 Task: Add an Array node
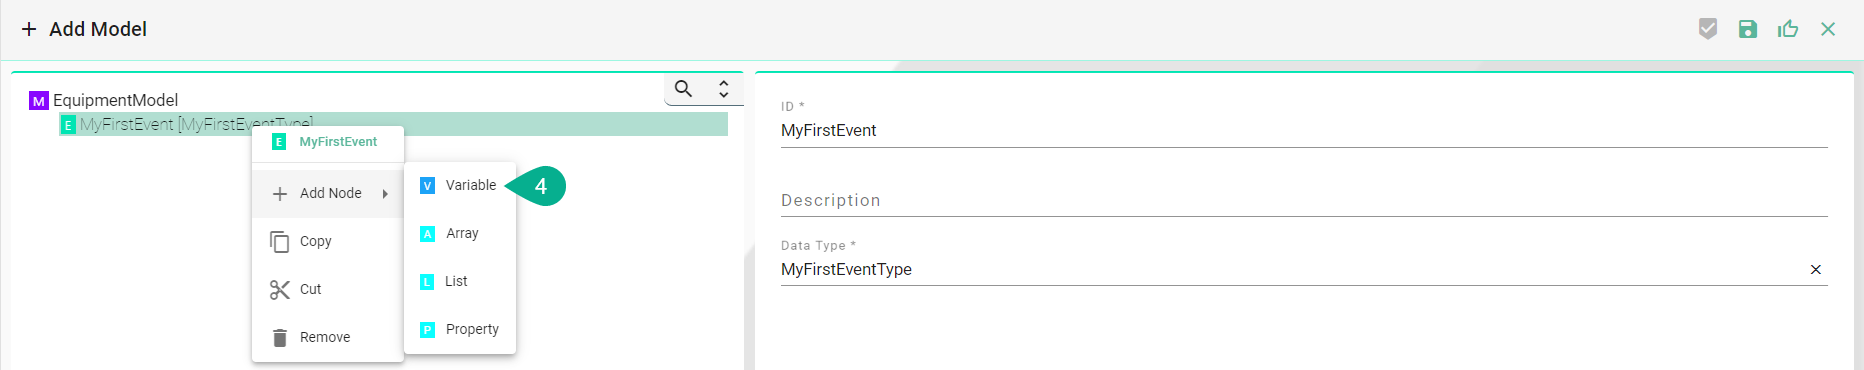[460, 233]
